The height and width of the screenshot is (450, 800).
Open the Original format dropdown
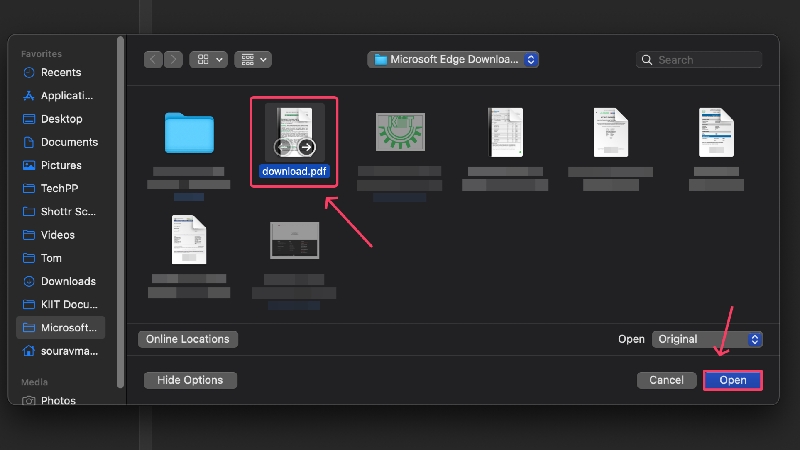pos(707,339)
